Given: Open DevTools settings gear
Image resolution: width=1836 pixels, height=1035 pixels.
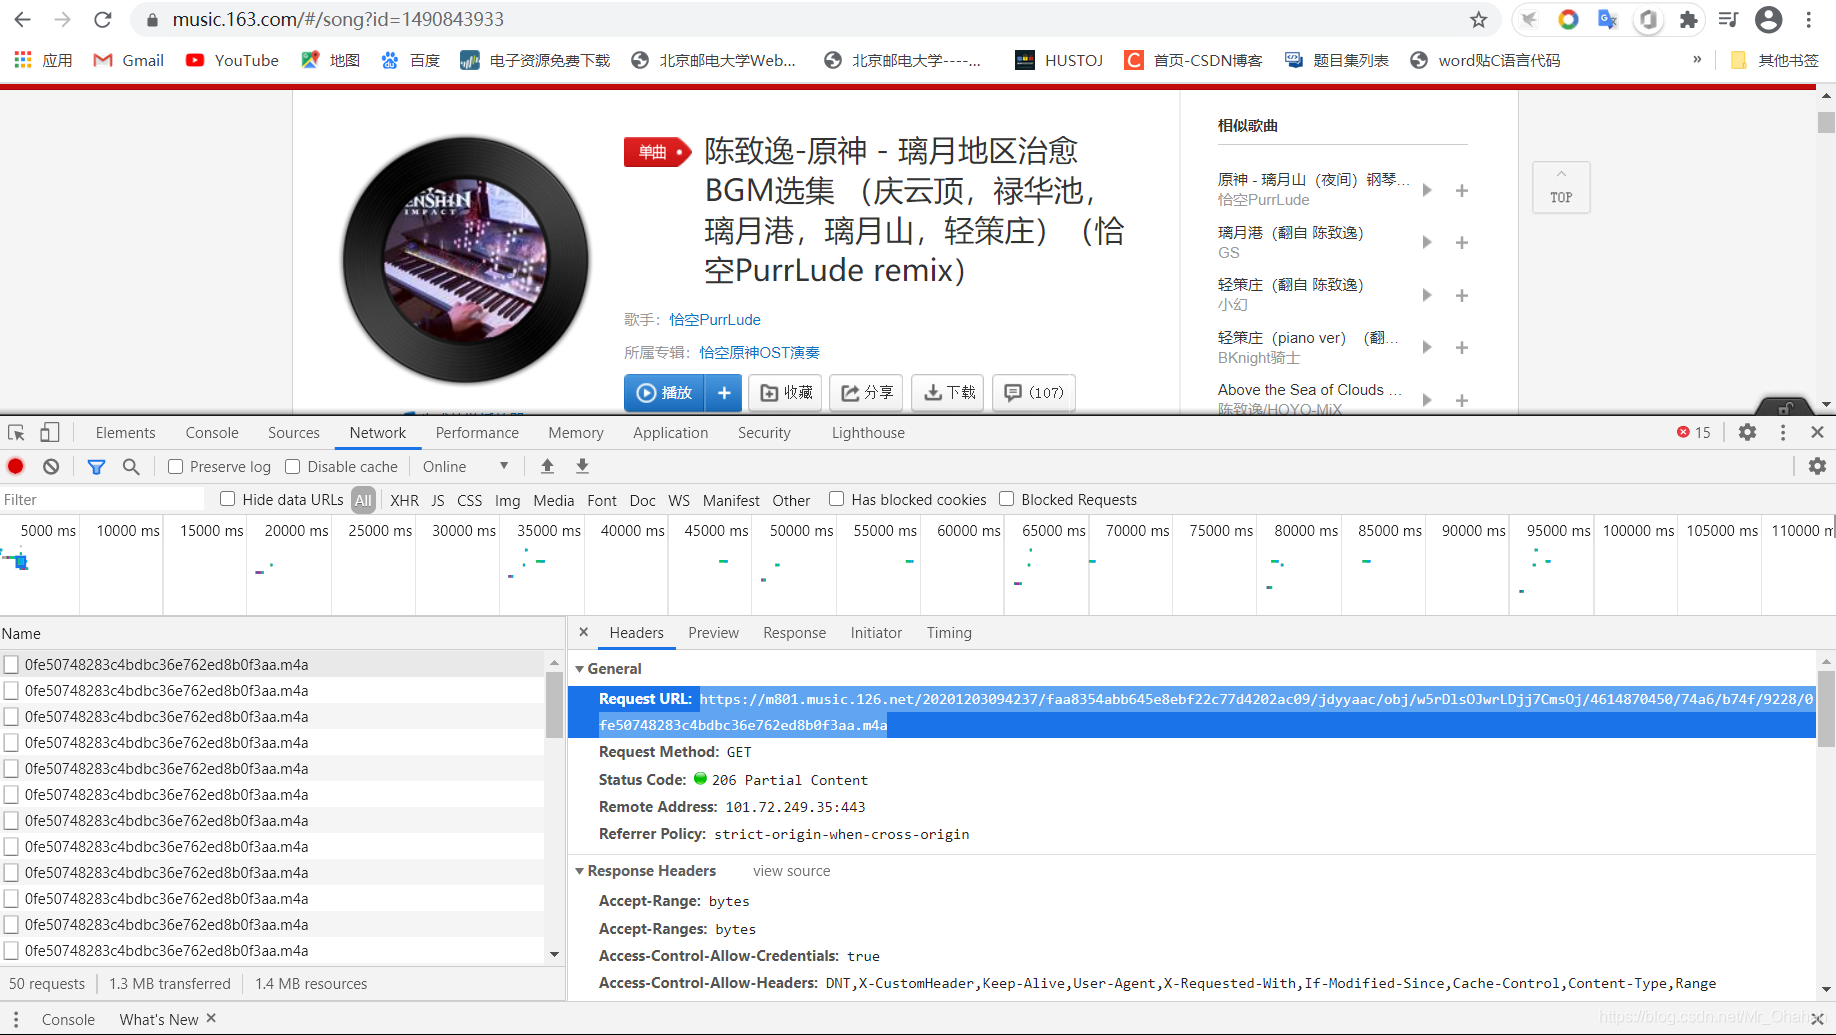Looking at the screenshot, I should tap(1747, 432).
